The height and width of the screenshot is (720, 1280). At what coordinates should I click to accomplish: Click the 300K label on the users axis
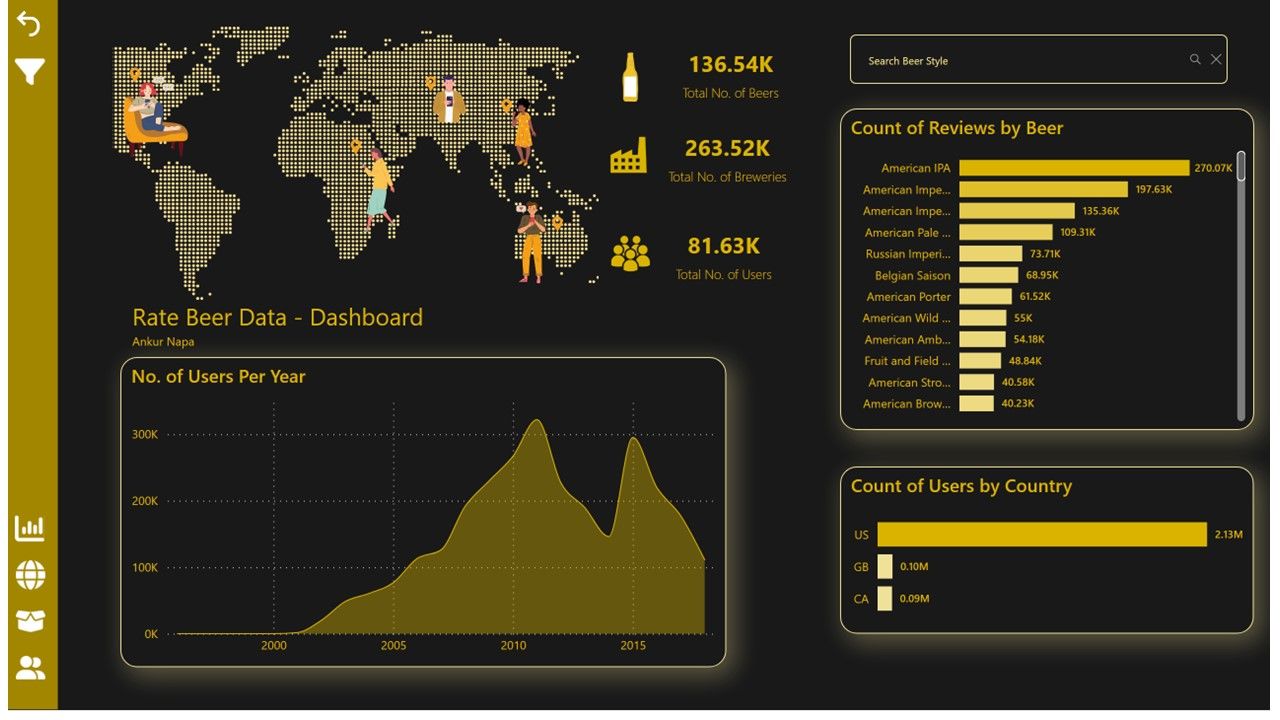(x=145, y=435)
